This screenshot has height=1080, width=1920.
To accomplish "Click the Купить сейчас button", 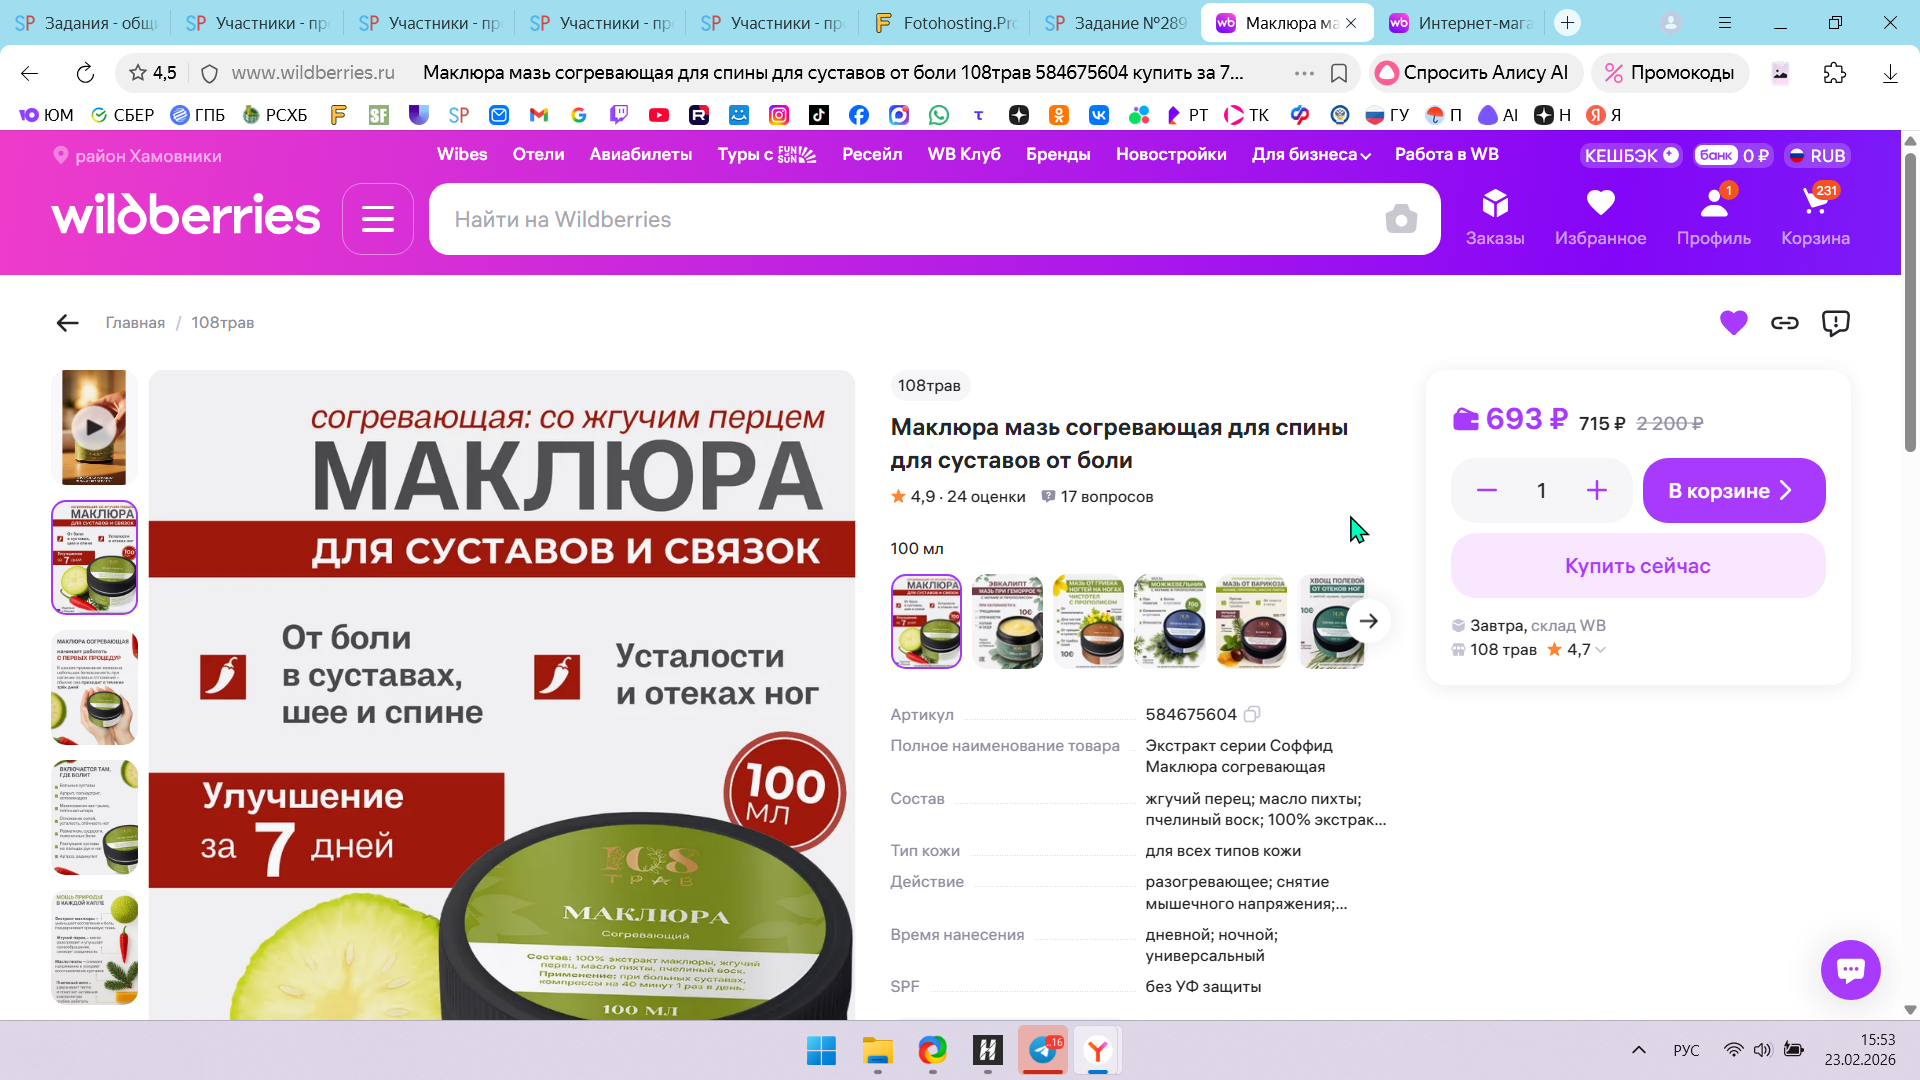I will click(1637, 566).
